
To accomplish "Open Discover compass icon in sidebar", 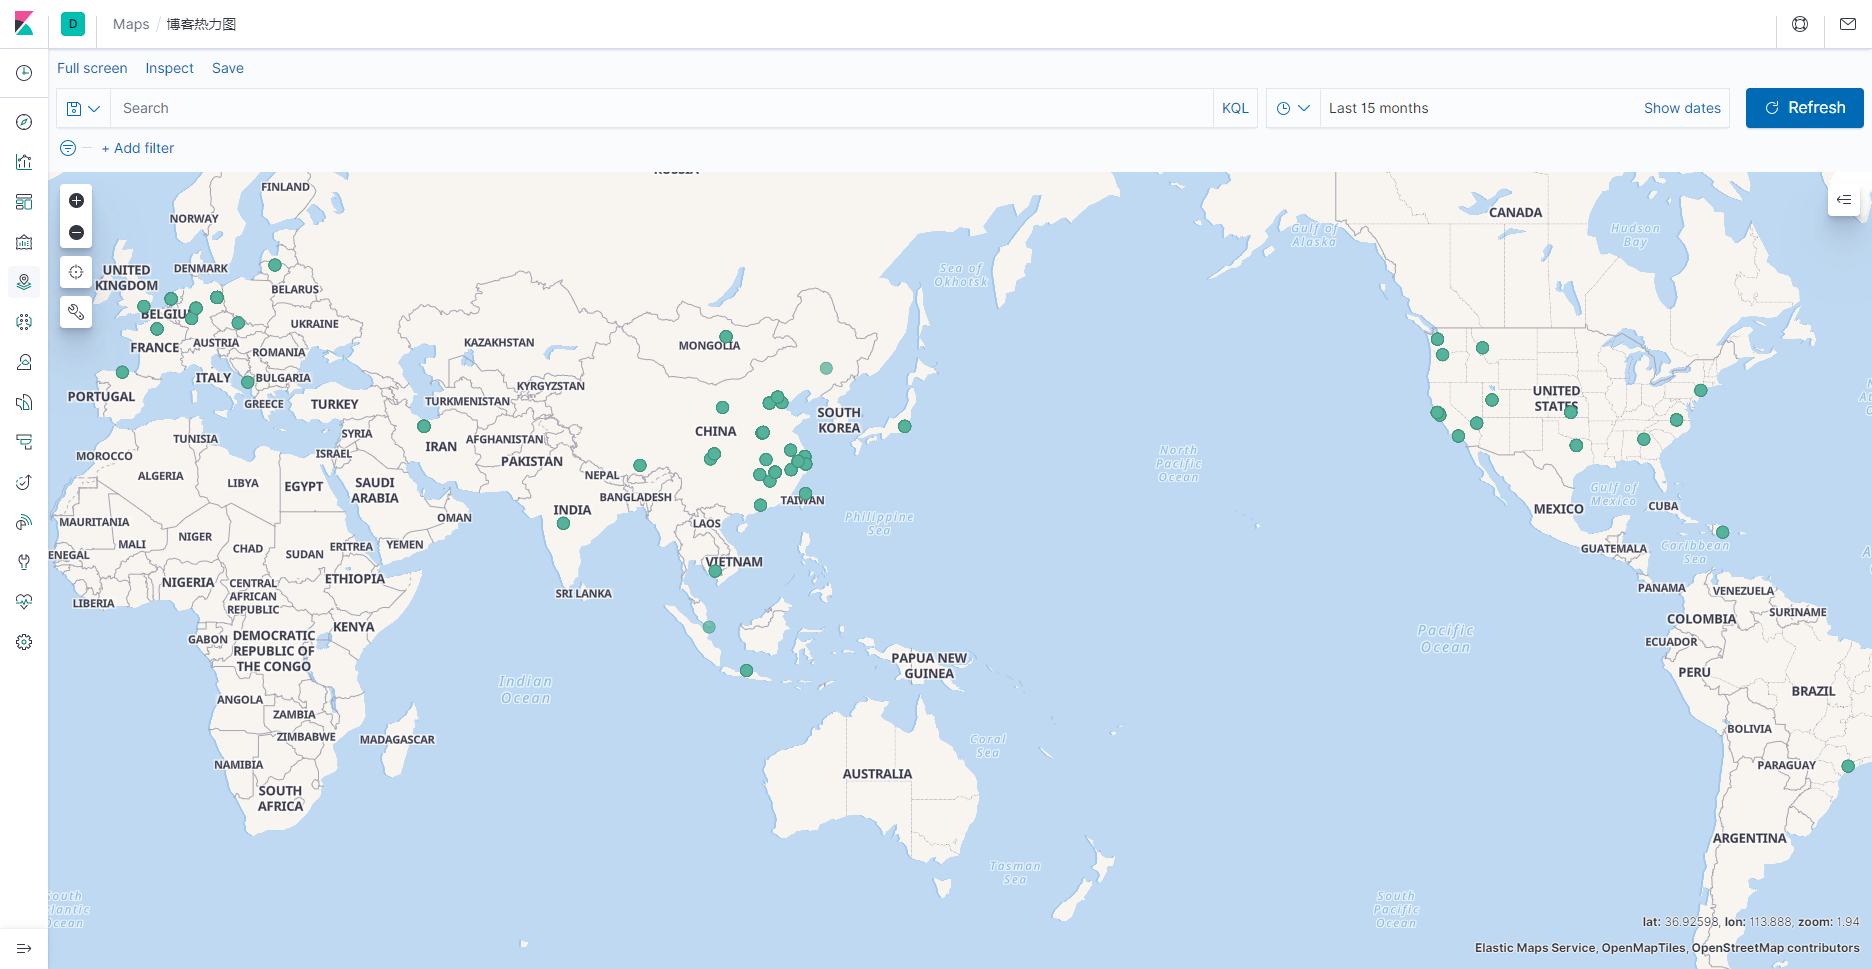I will click(x=24, y=122).
